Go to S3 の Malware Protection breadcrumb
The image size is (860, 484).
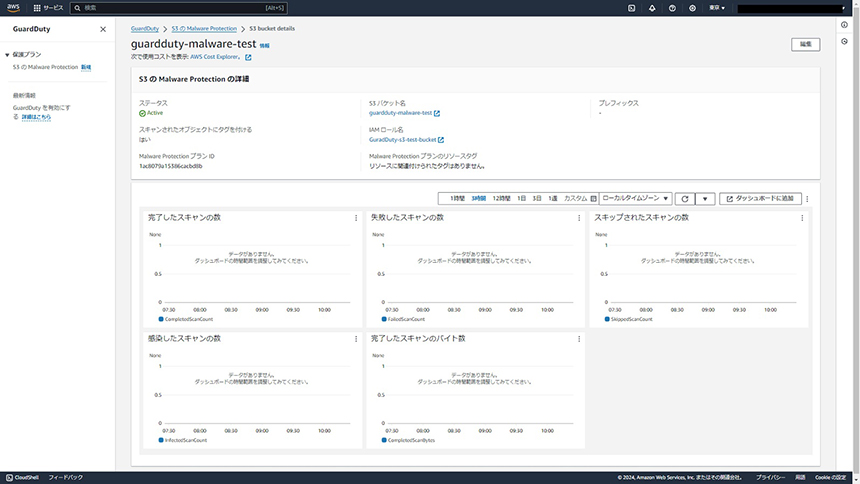pos(204,29)
